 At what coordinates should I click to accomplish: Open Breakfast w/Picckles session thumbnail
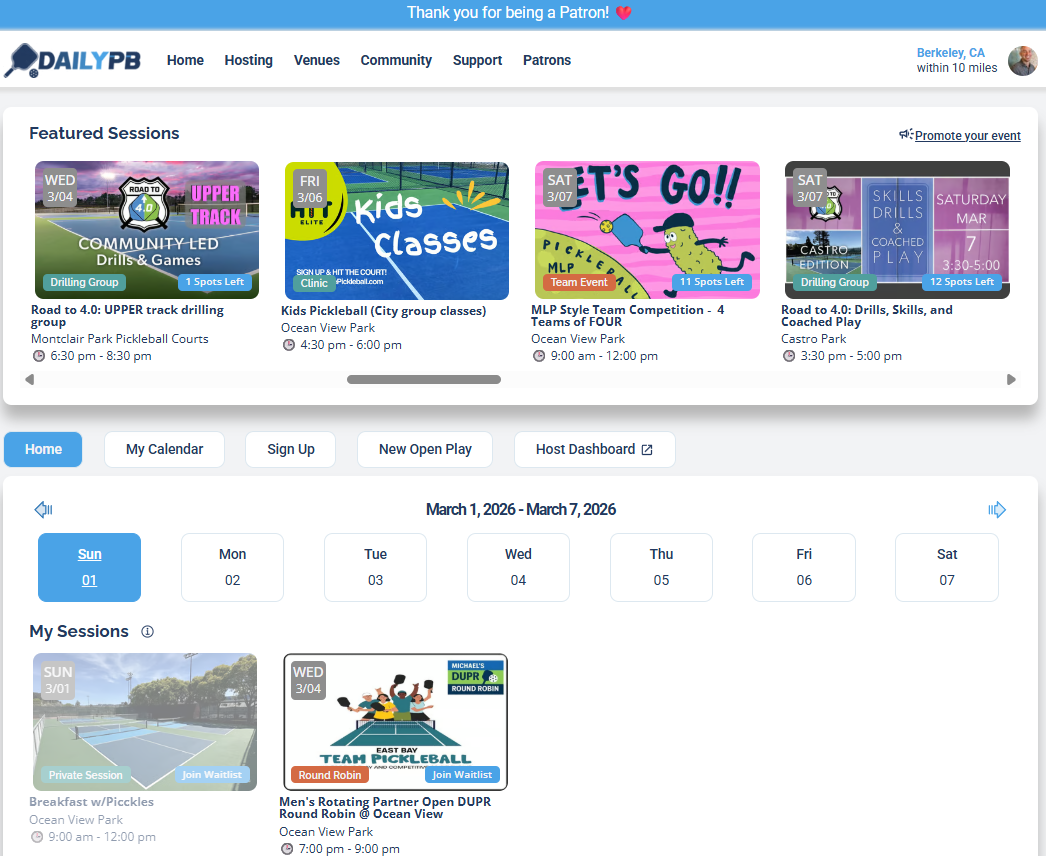coord(145,722)
